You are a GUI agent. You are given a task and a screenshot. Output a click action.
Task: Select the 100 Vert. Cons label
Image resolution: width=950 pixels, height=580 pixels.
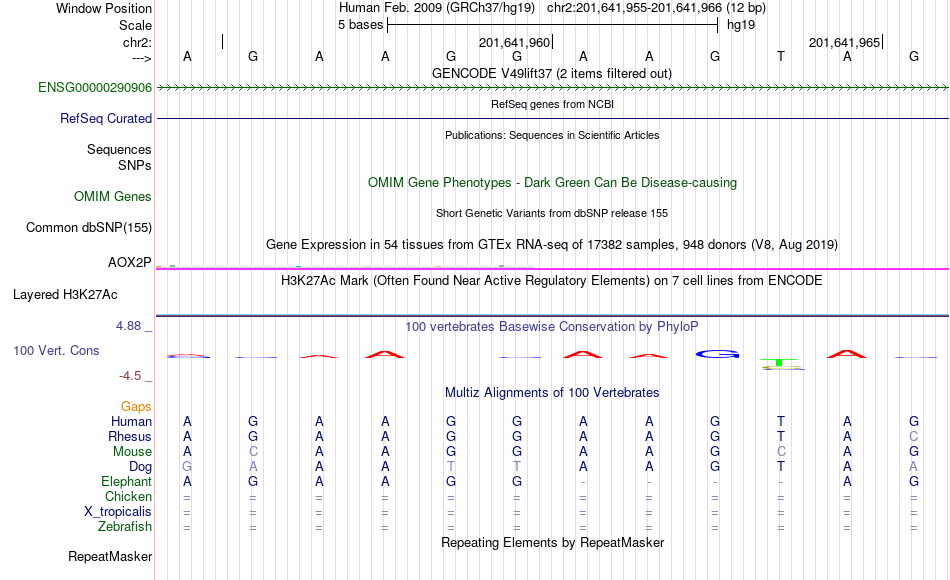tap(56, 350)
